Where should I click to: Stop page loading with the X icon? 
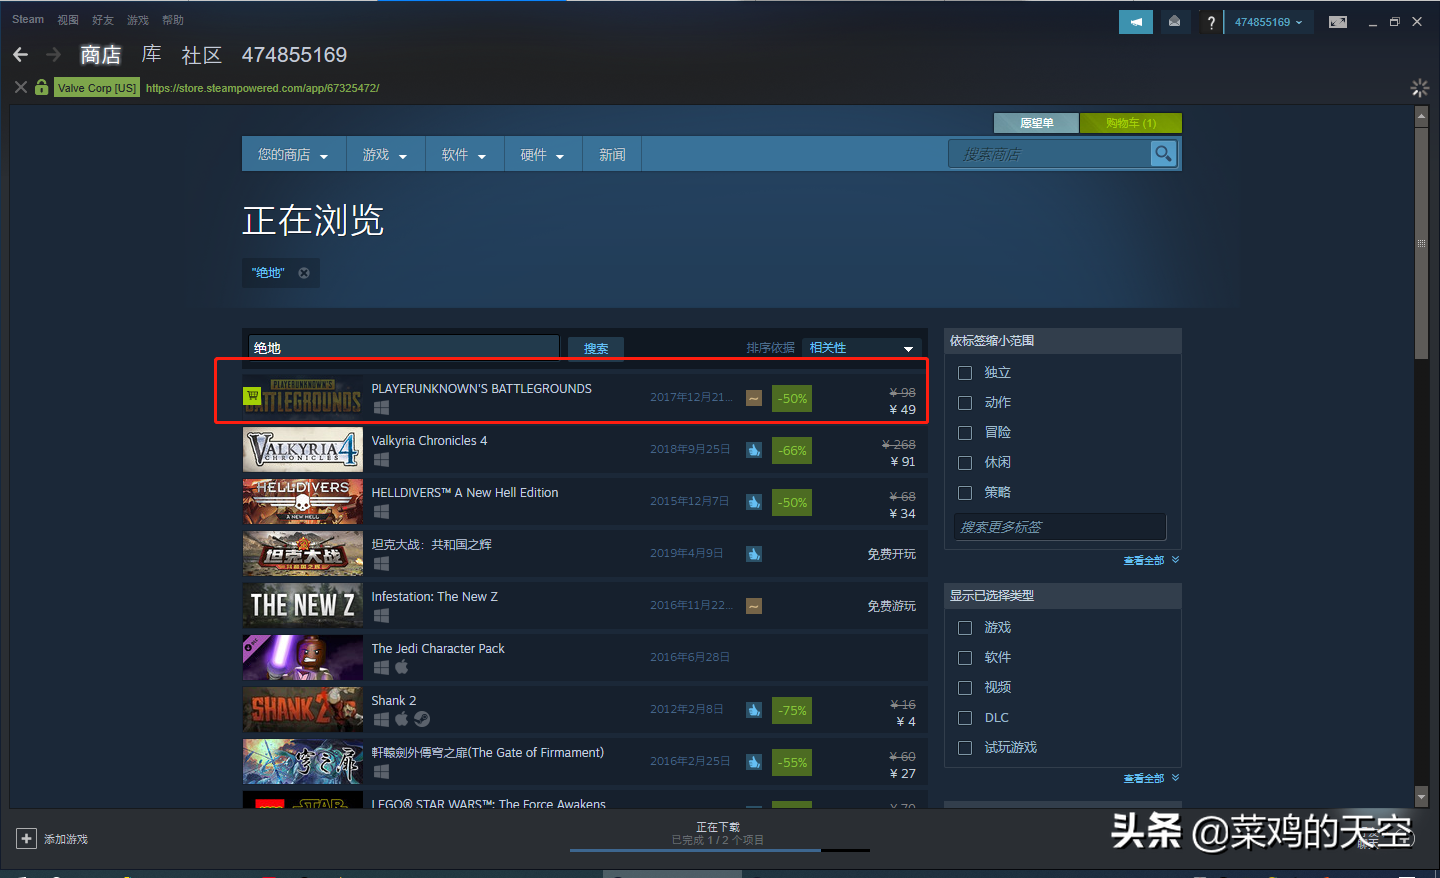(20, 88)
